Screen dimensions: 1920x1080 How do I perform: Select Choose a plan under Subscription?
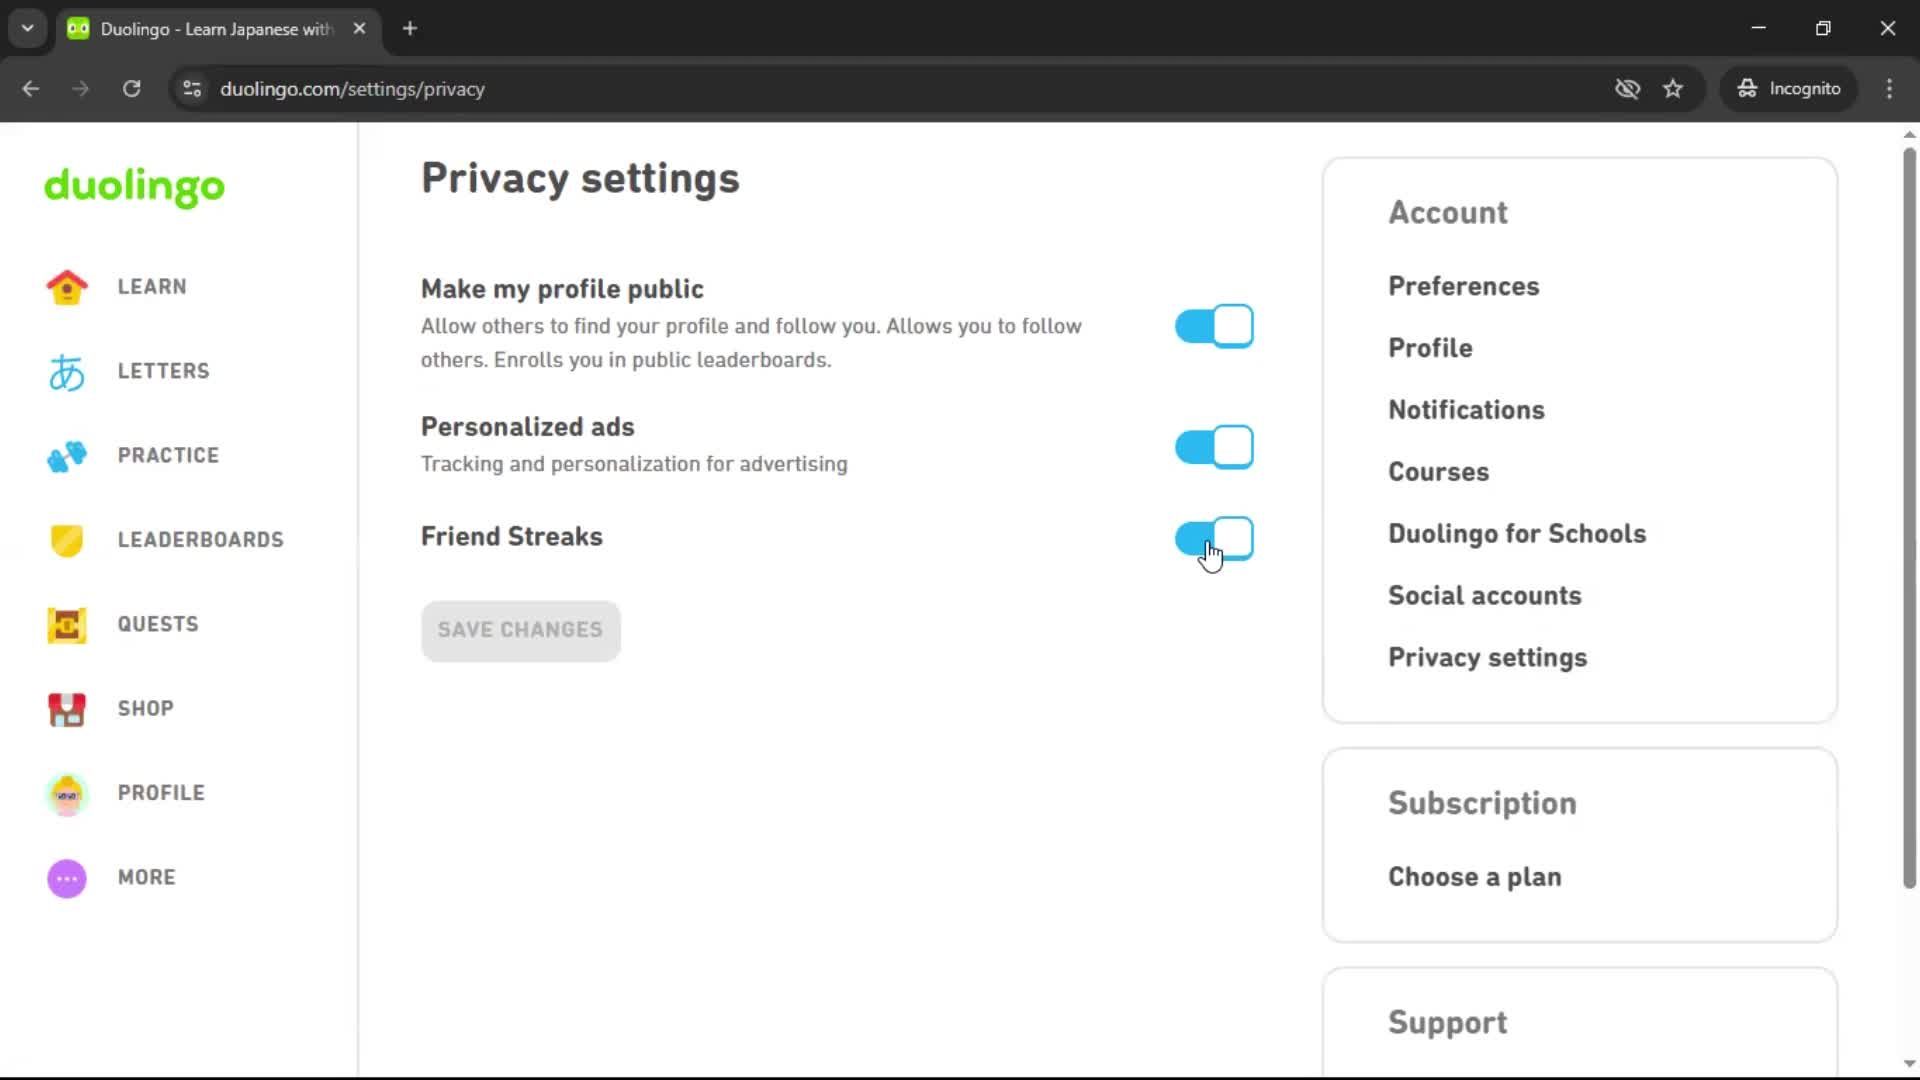pos(1474,877)
